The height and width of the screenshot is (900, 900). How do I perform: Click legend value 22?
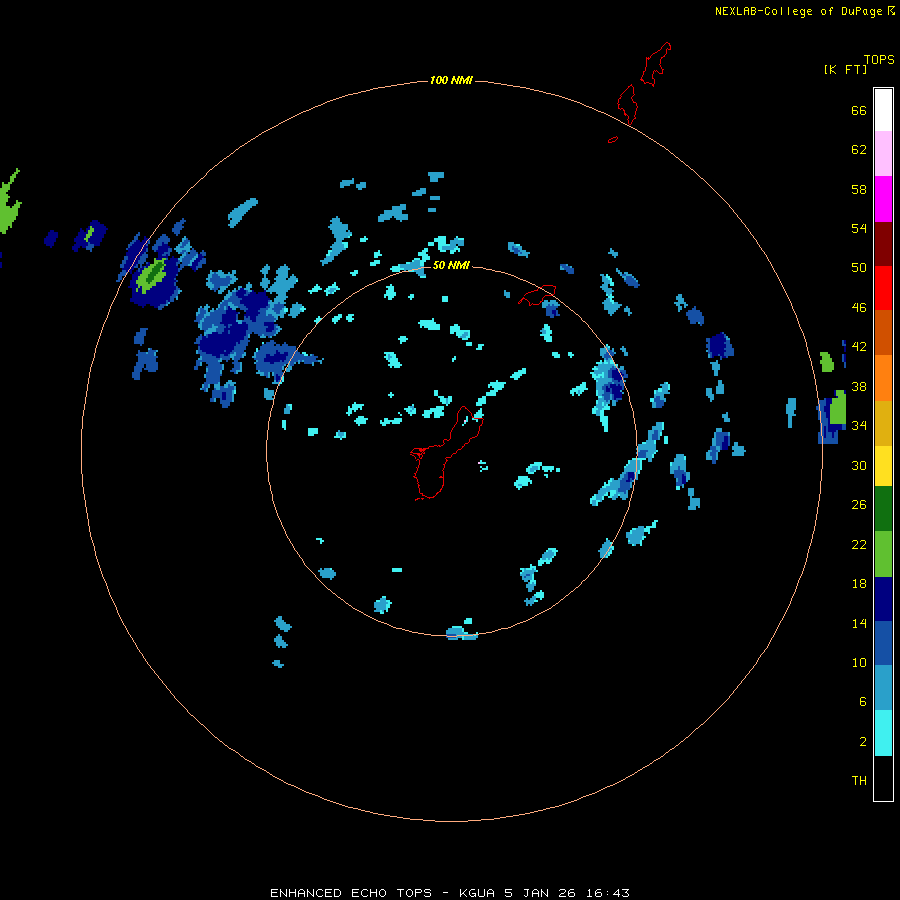point(859,544)
